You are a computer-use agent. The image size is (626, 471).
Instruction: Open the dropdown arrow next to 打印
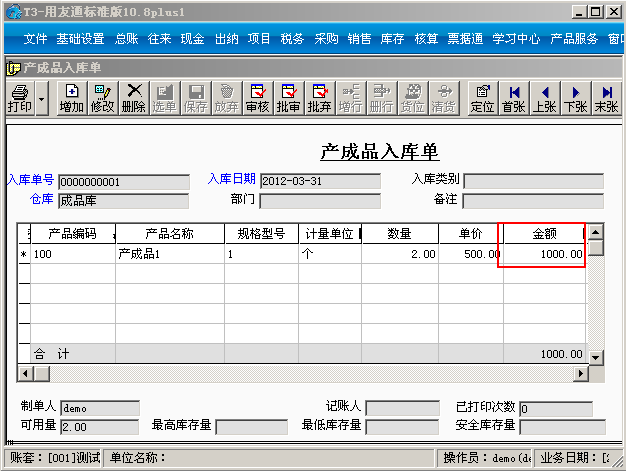tap(42, 98)
